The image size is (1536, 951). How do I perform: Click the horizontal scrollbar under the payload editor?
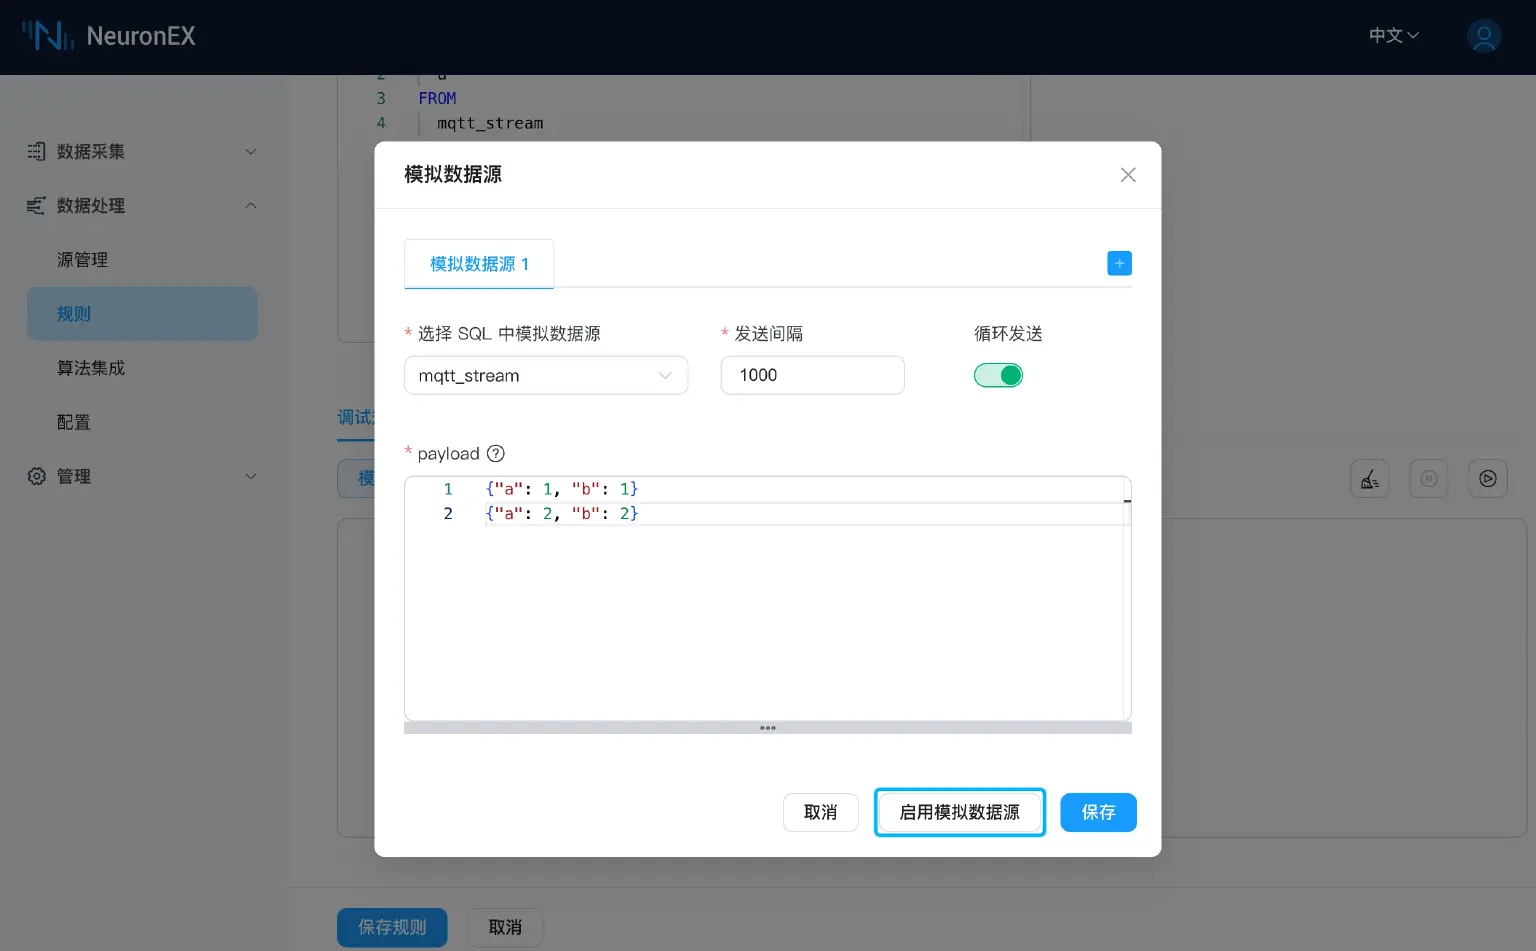point(767,727)
